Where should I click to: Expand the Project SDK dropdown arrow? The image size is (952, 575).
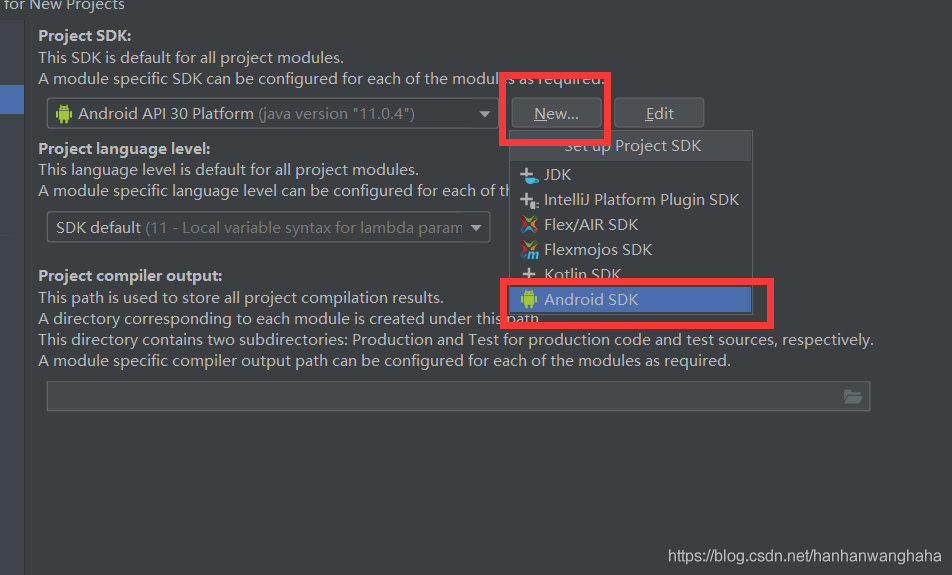pos(483,114)
